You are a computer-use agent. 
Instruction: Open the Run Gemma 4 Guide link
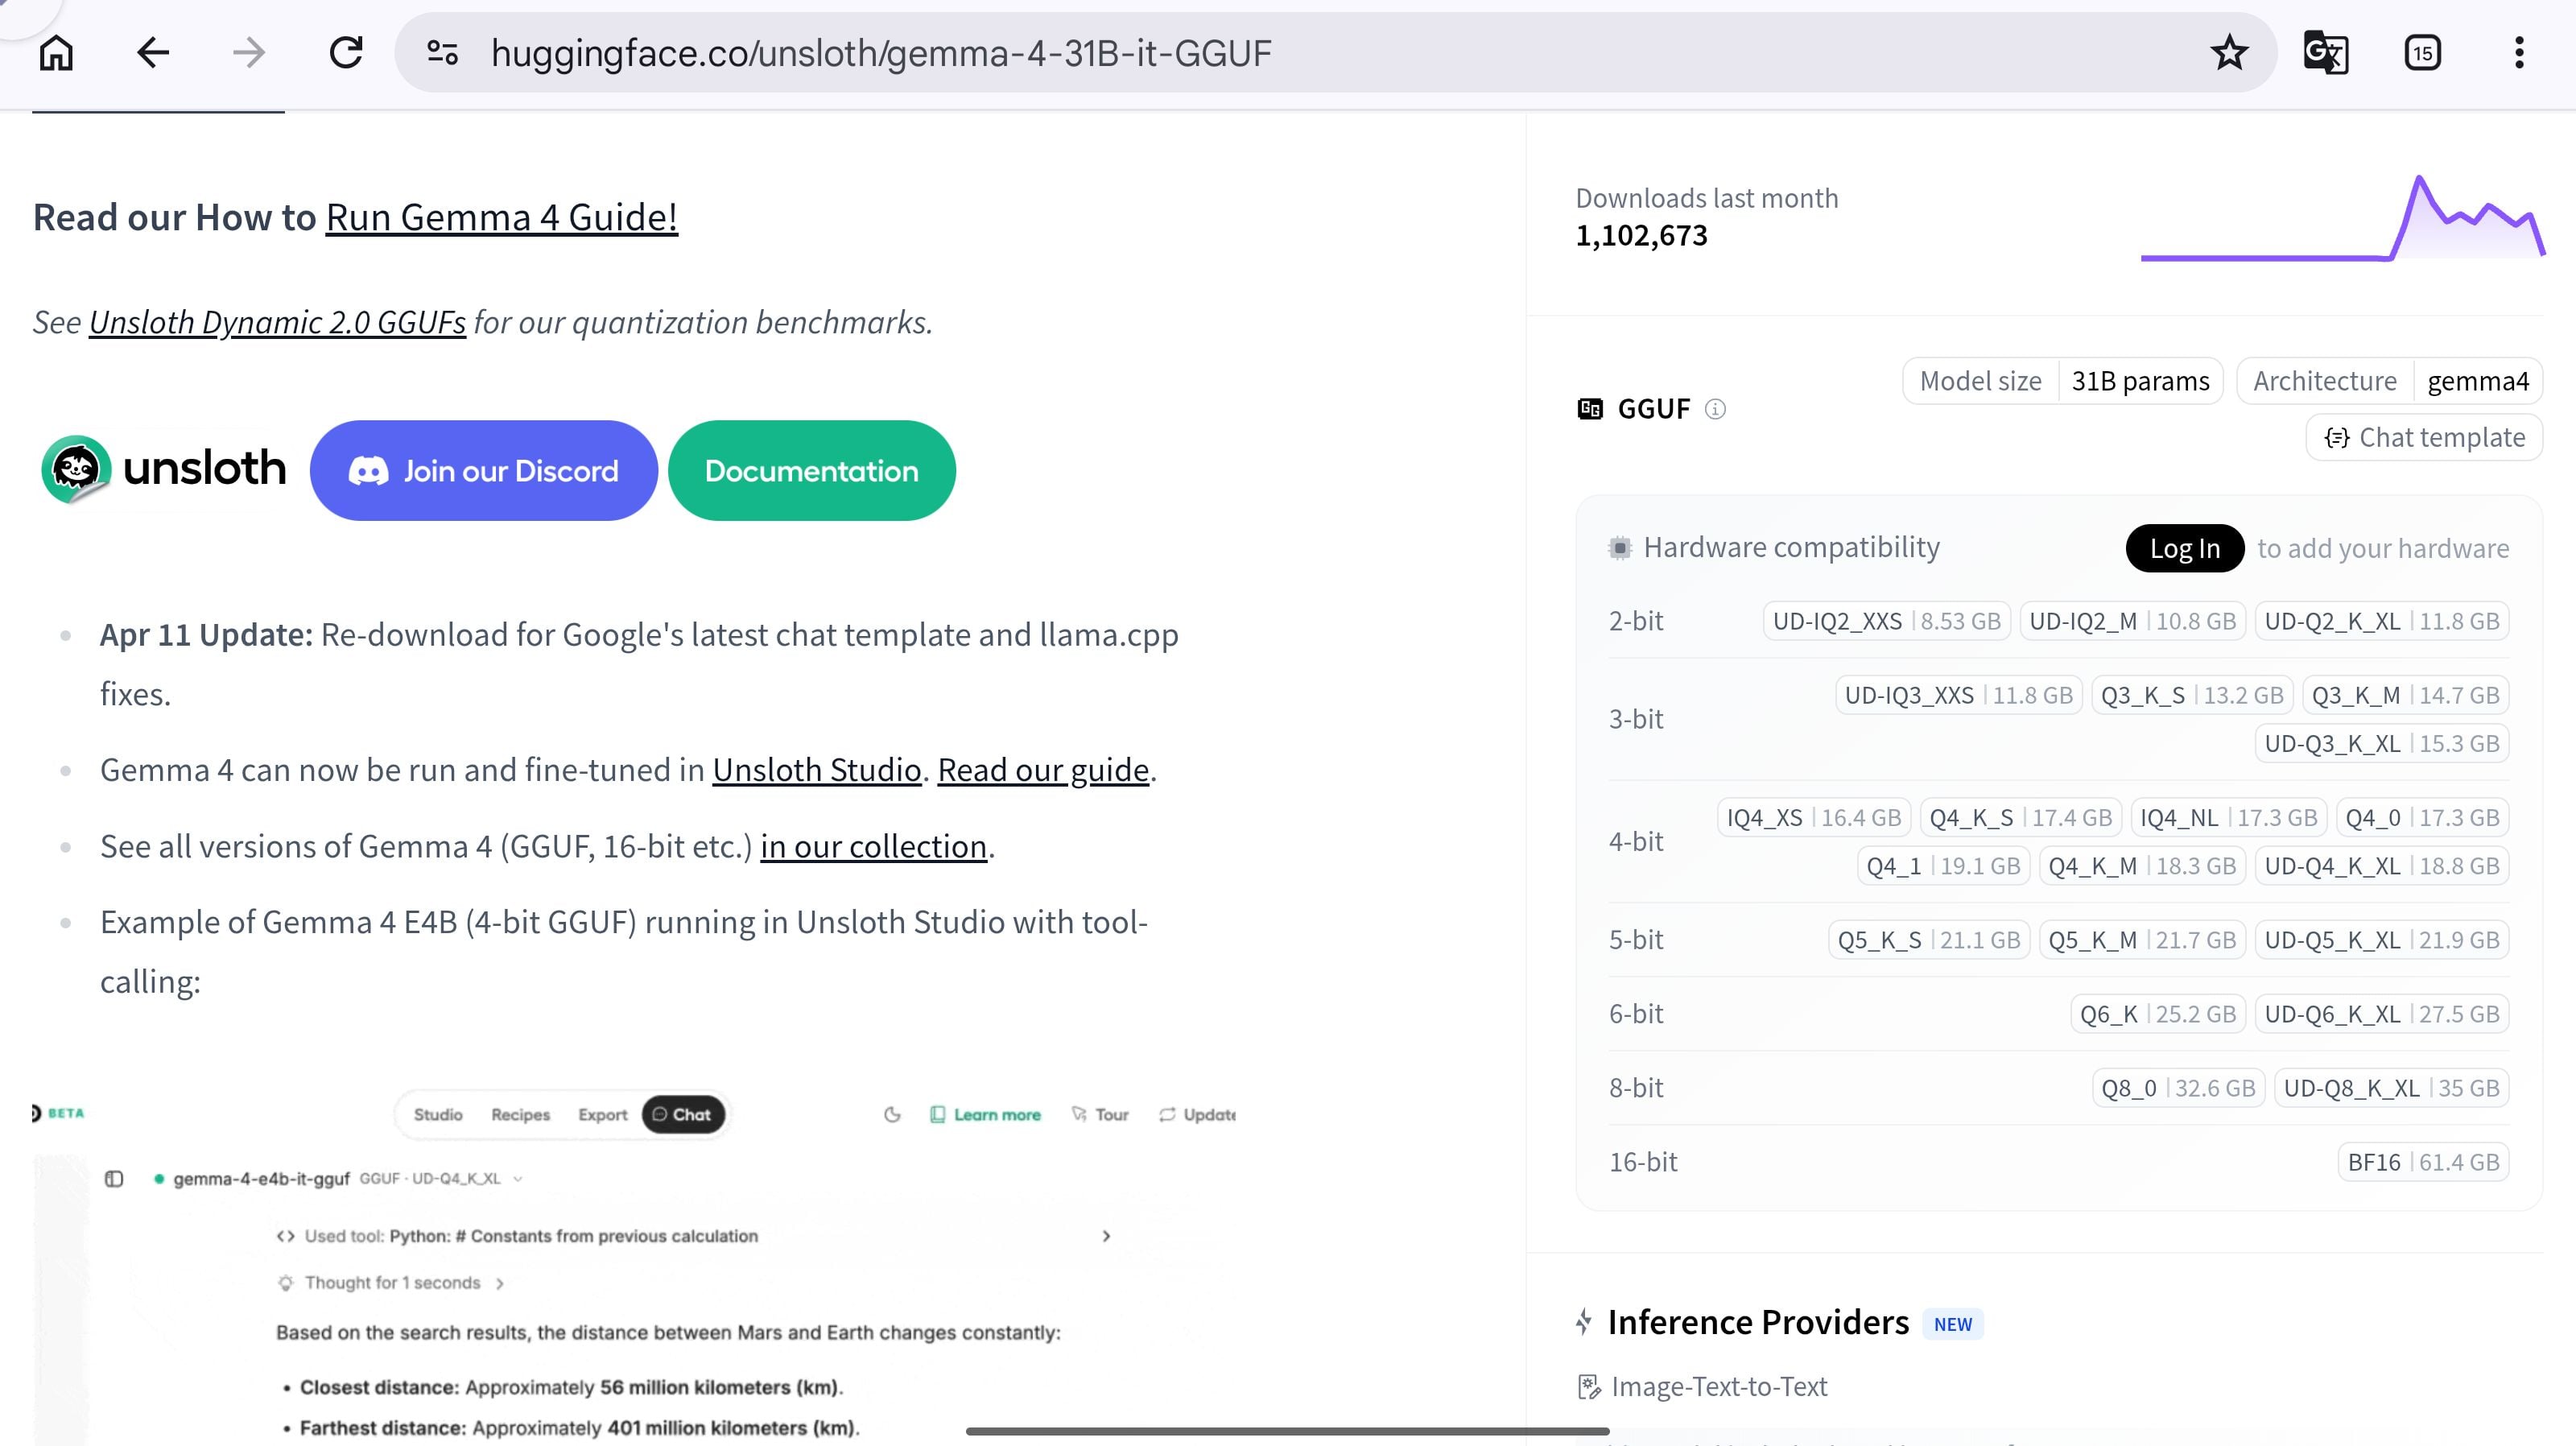(x=502, y=217)
